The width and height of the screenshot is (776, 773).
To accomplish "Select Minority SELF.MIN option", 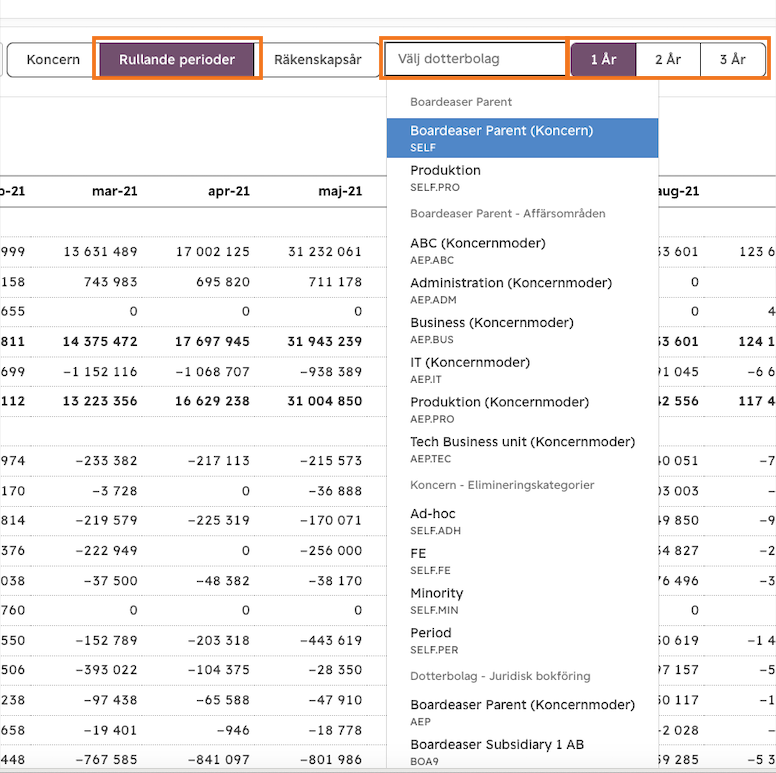I will click(522, 600).
